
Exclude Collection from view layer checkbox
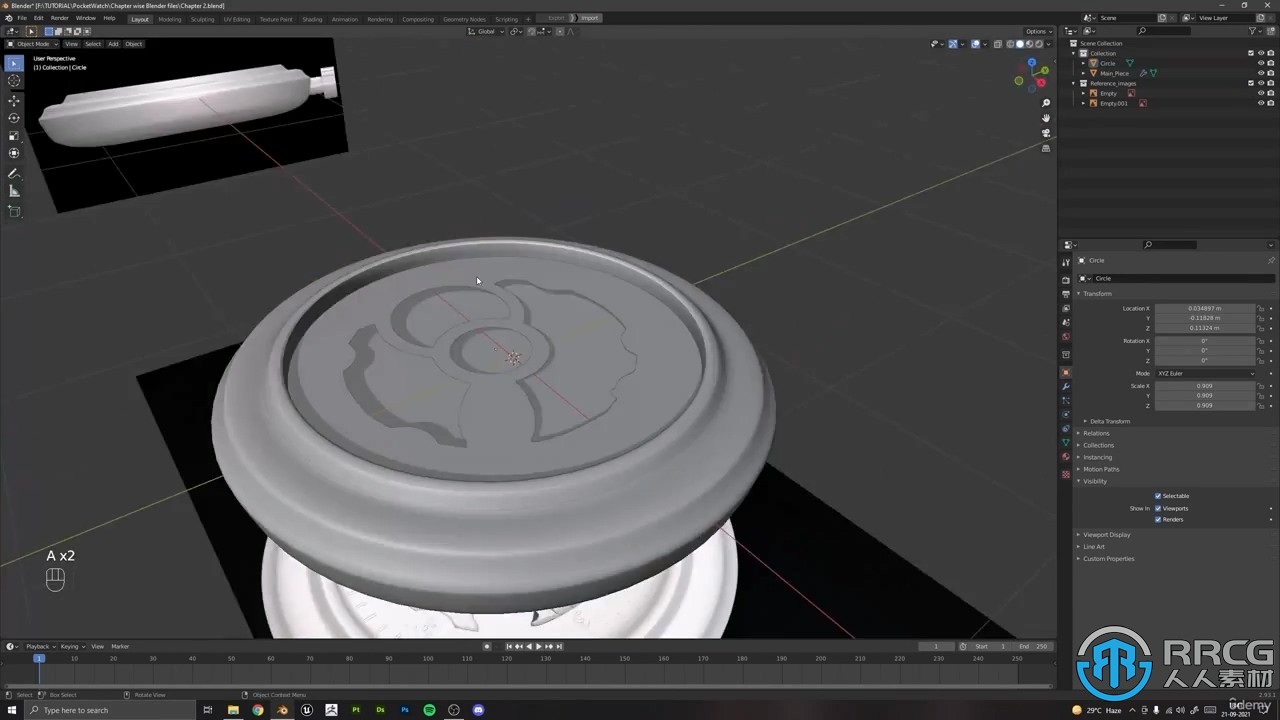coord(1250,53)
